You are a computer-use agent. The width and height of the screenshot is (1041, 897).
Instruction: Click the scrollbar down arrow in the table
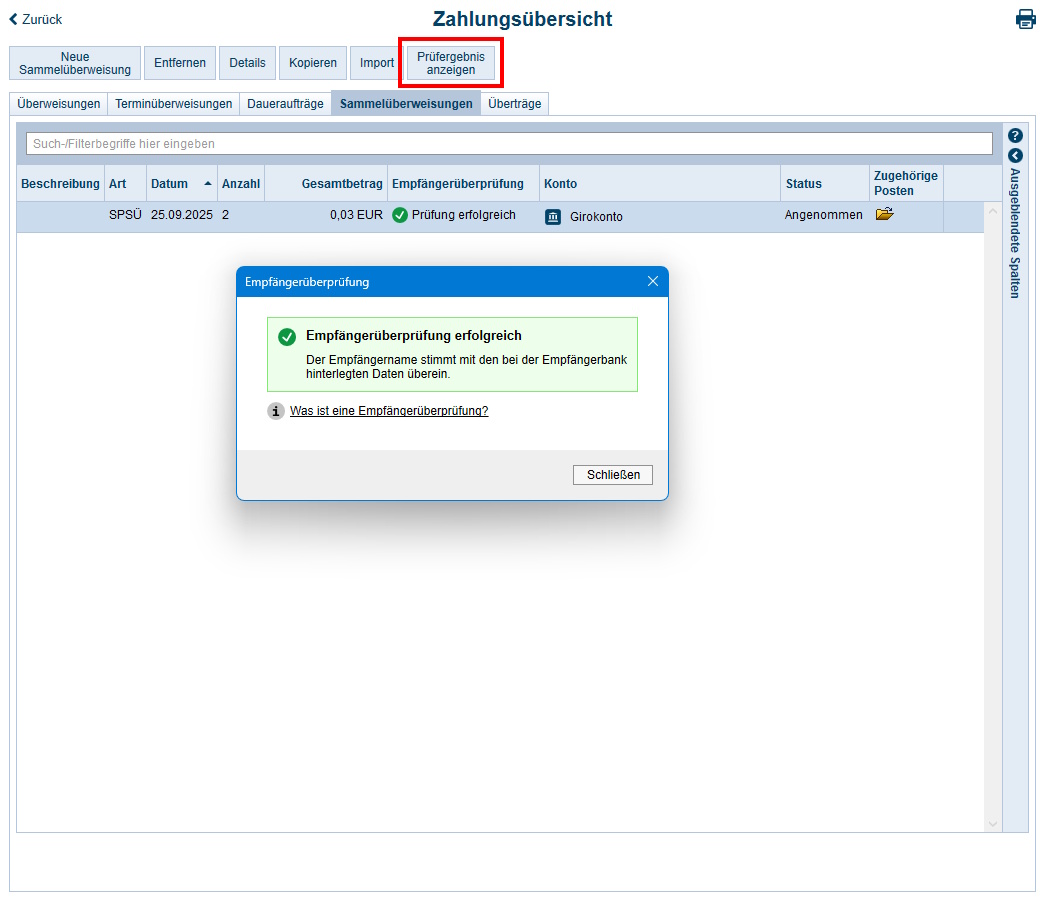pos(992,824)
